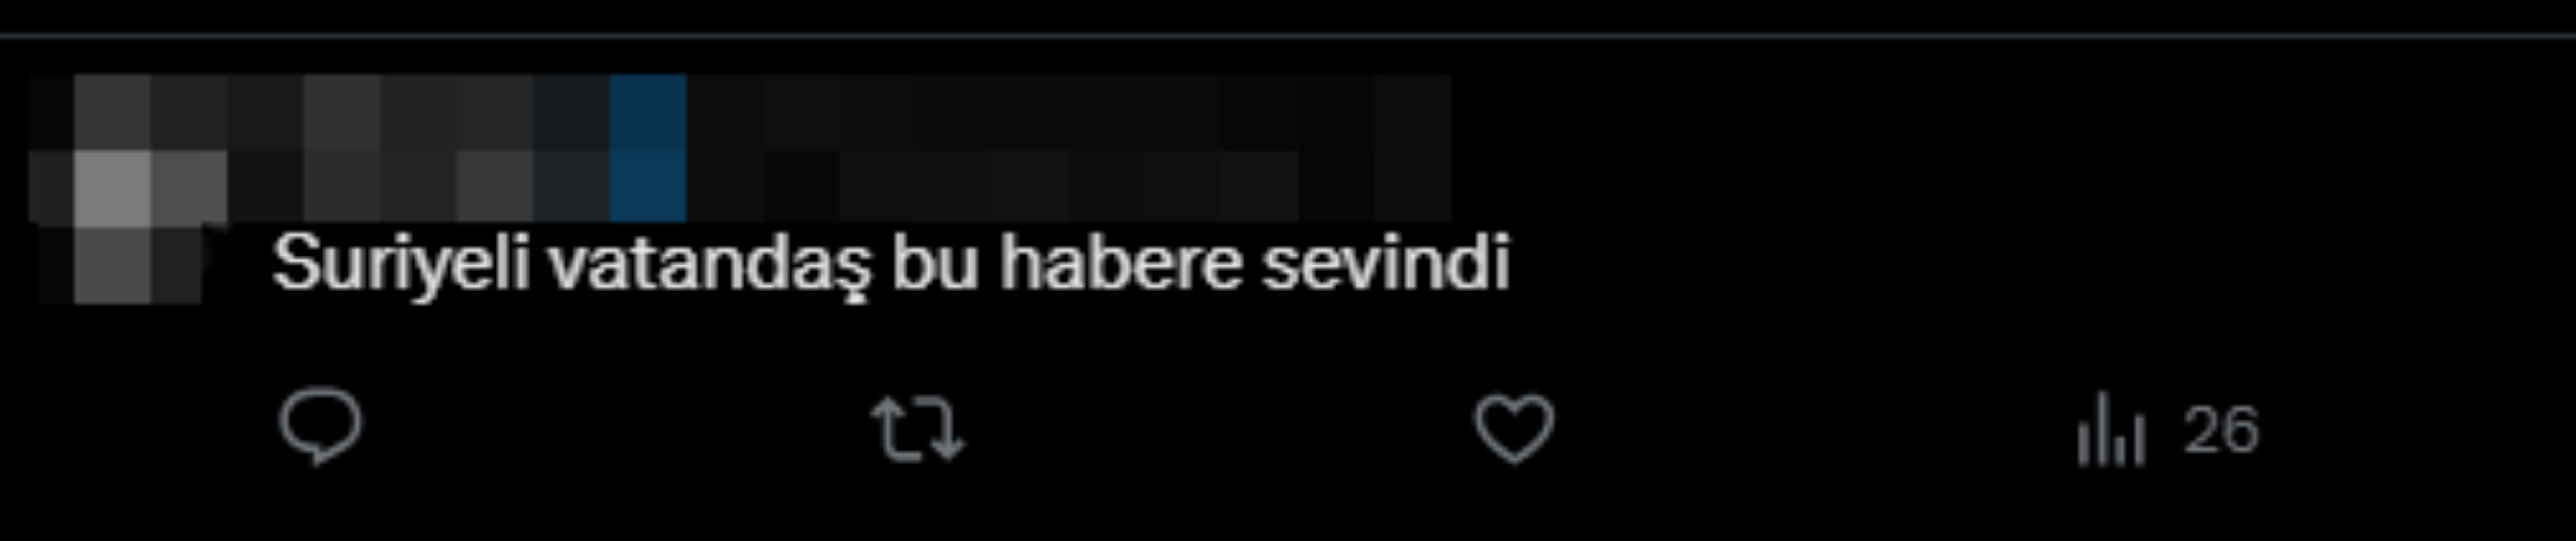Like the tweet with the heart icon
2576x541 pixels.
(1514, 429)
